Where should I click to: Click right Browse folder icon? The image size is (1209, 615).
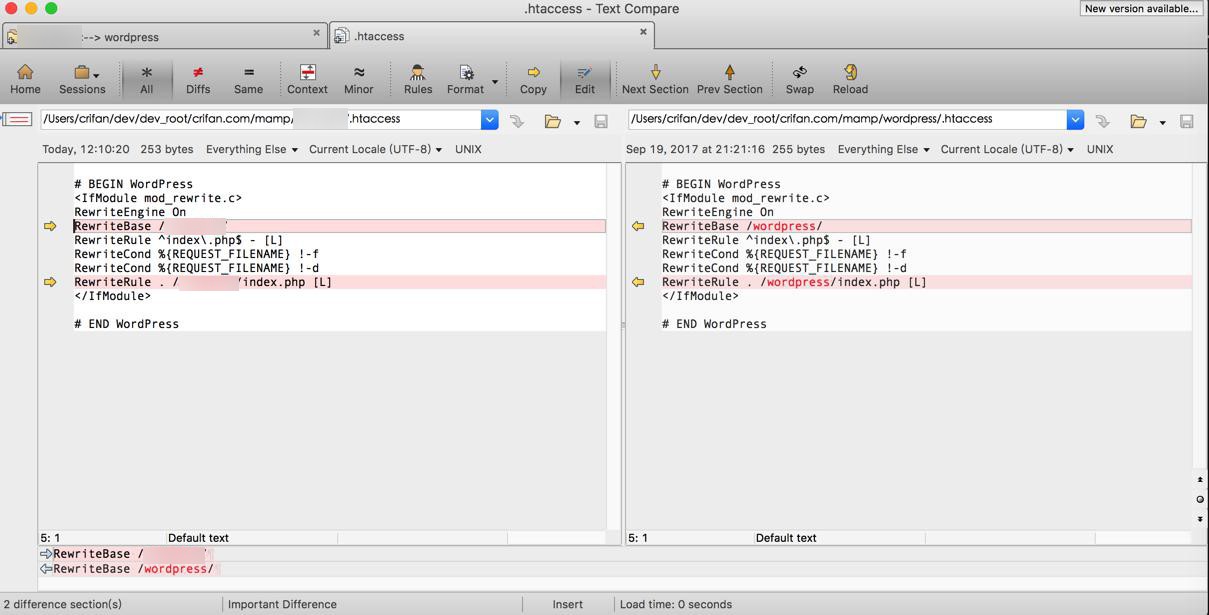[1138, 121]
